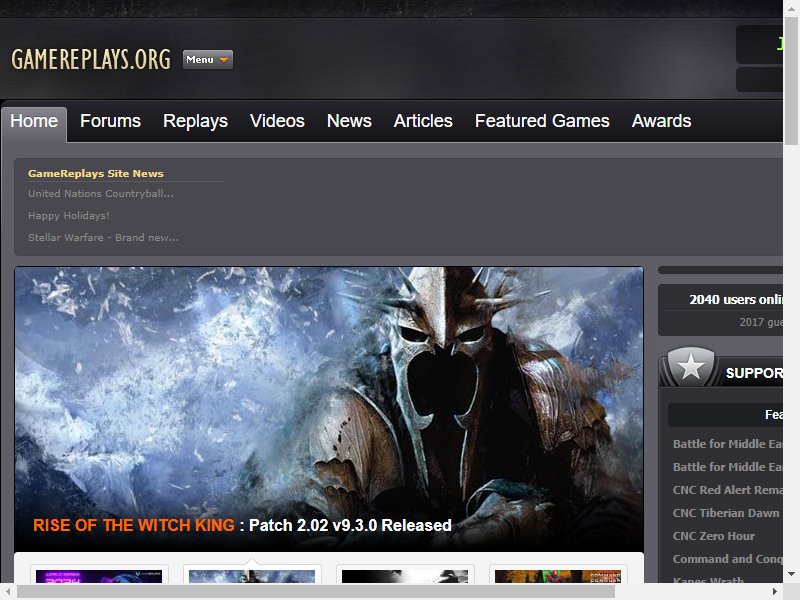Click the GameReplays.org logo
Screen dimensions: 800x600
91,60
